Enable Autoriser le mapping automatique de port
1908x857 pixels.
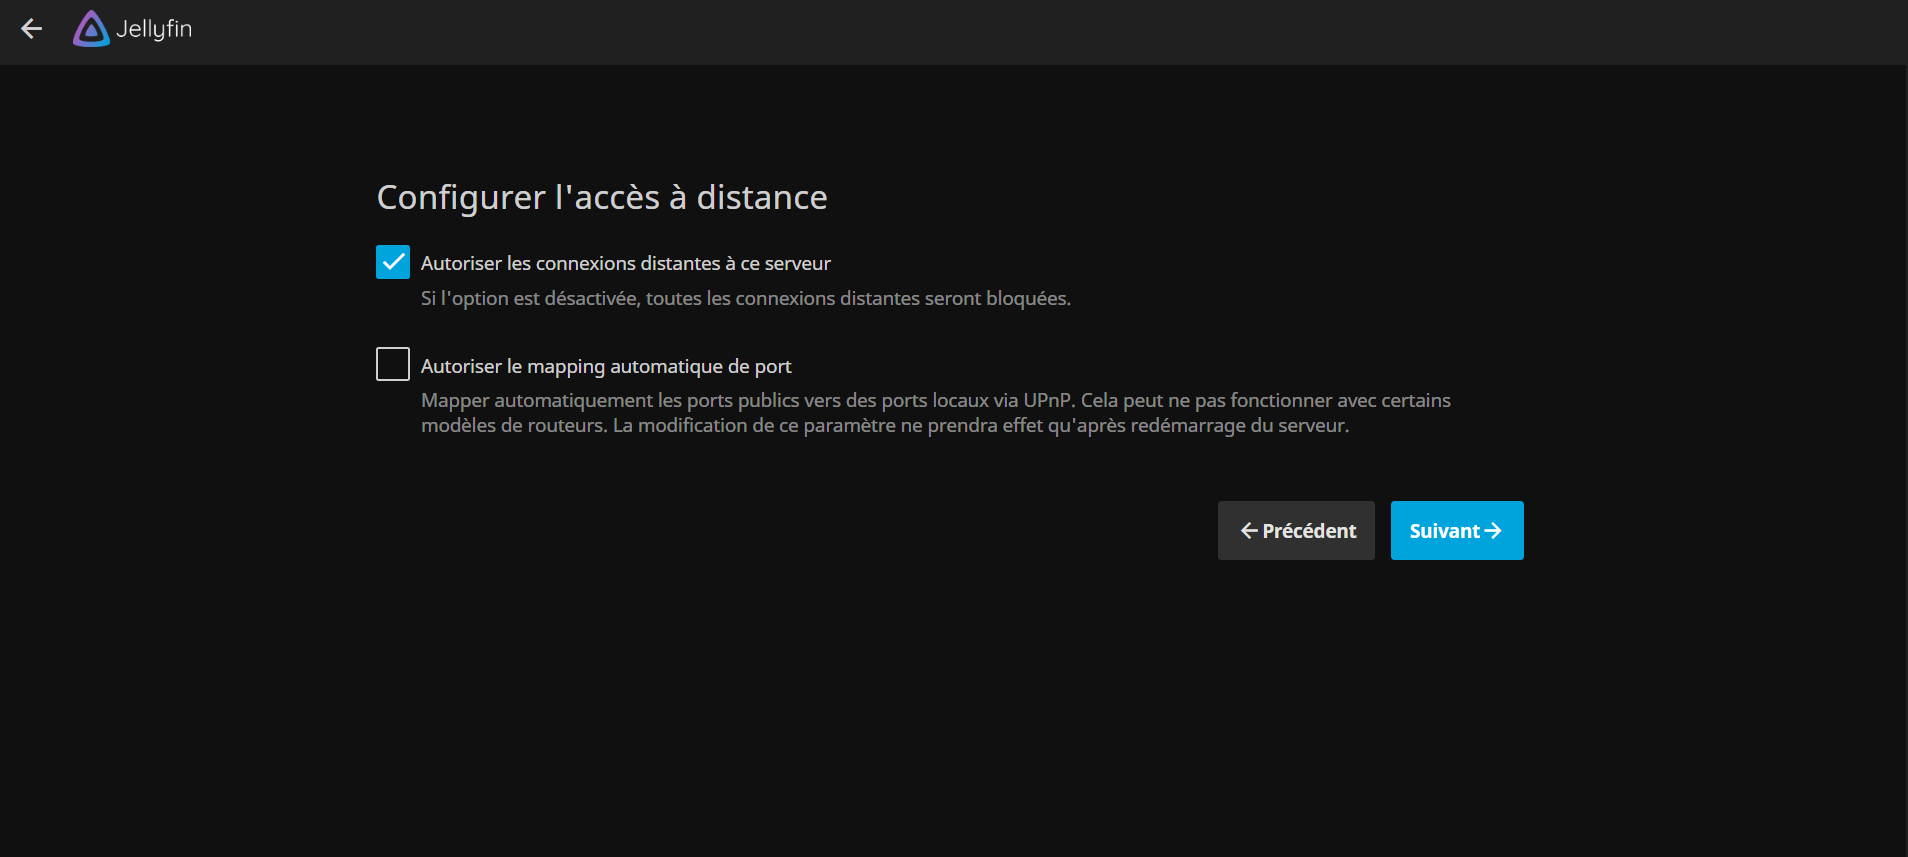coord(393,364)
